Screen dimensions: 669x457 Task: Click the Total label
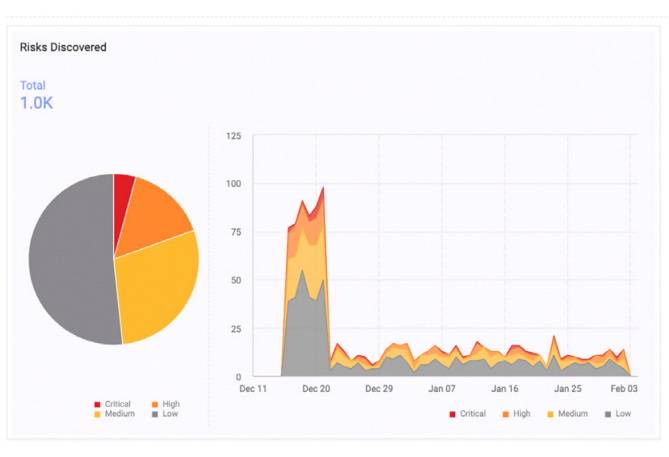[33, 86]
